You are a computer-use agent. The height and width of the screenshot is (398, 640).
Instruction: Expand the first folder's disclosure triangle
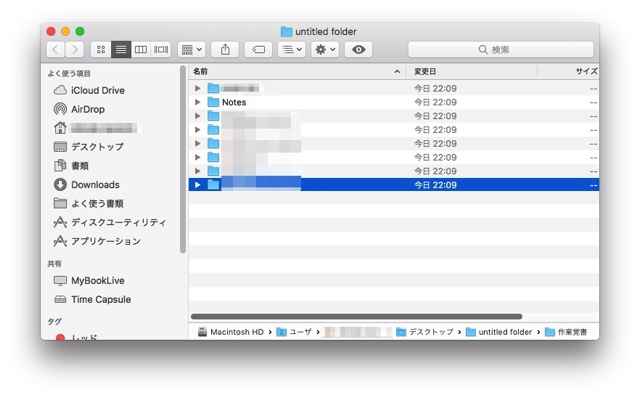198,88
